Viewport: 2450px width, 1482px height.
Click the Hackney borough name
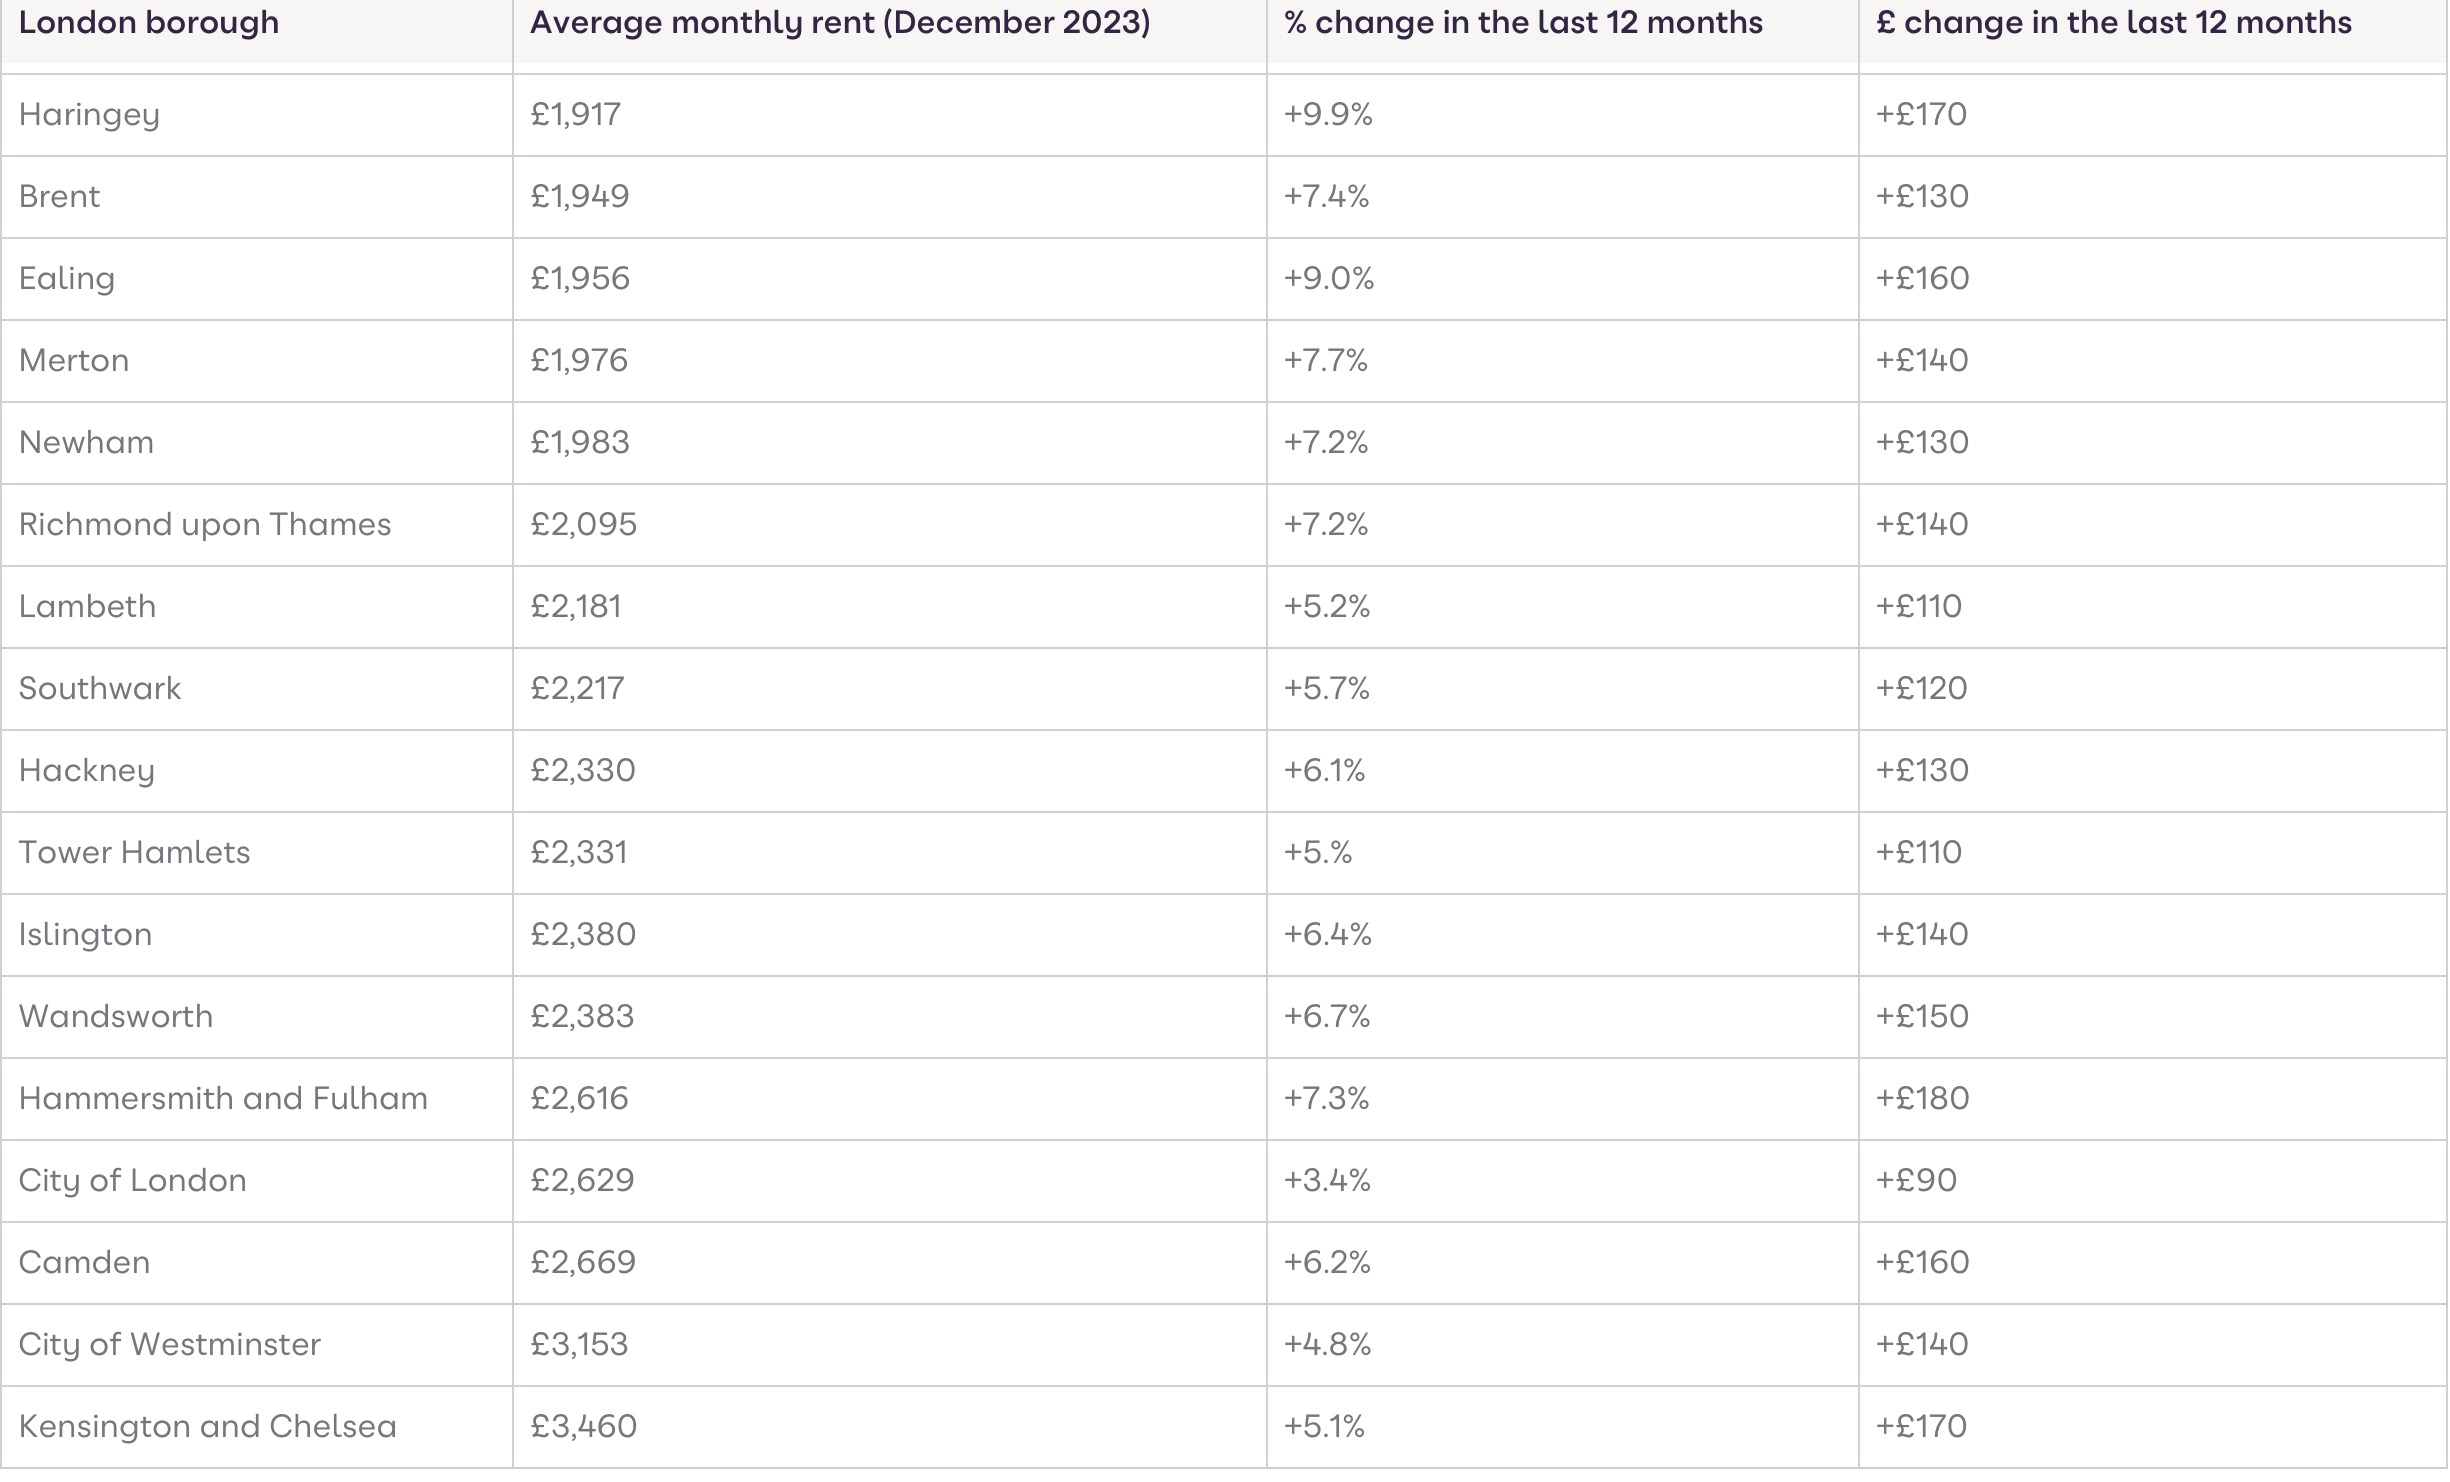coord(87,771)
